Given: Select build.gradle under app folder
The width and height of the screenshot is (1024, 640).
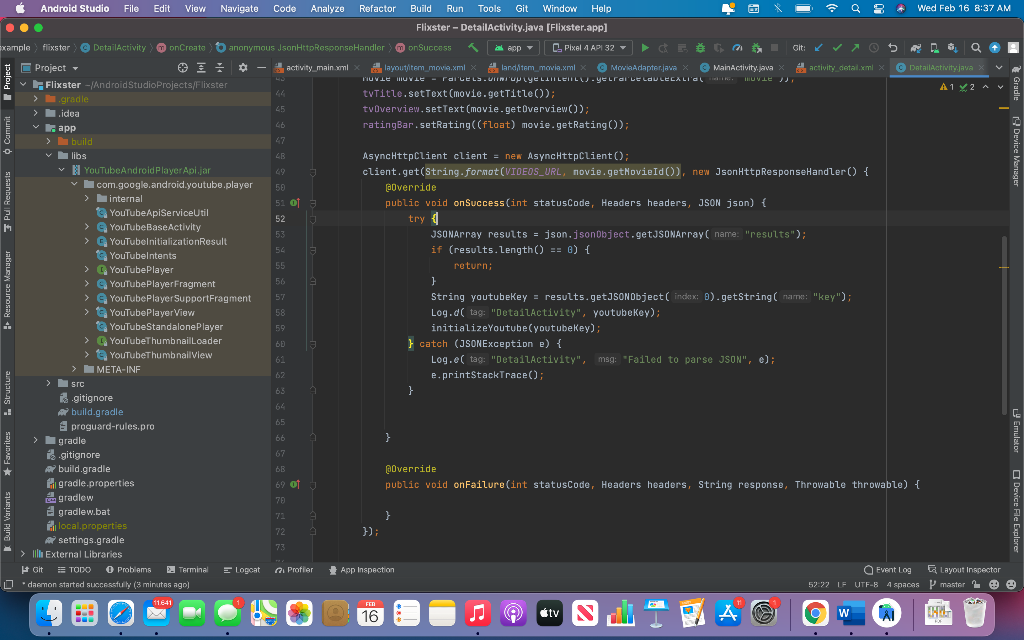Looking at the screenshot, I should click(97, 412).
